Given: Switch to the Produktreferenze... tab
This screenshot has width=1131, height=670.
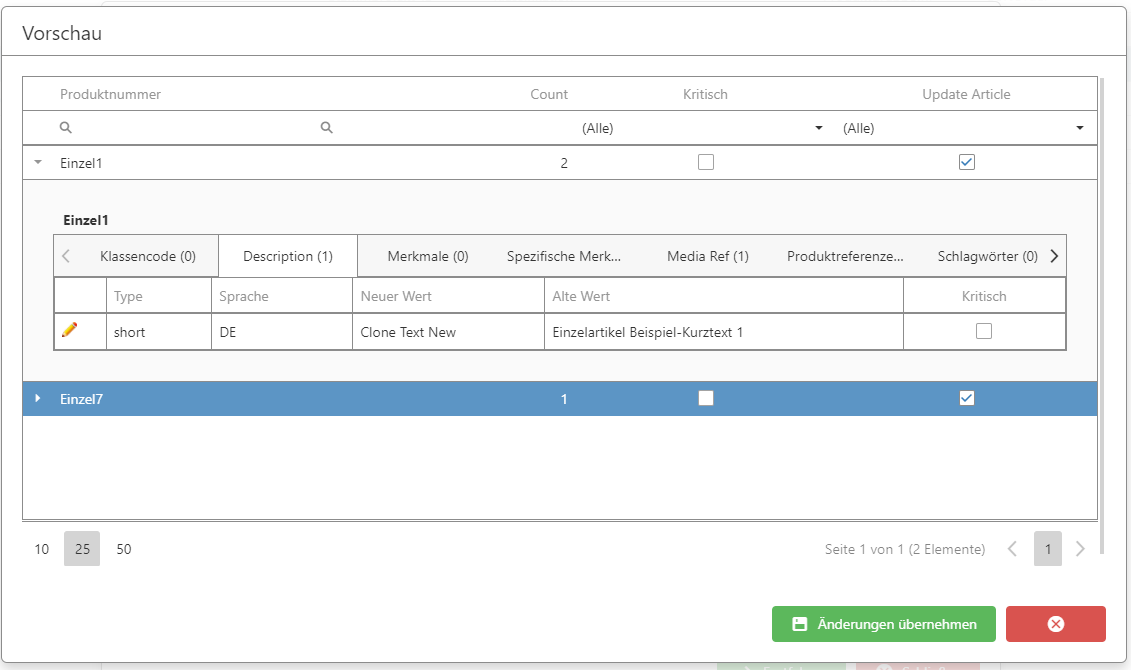Looking at the screenshot, I should pyautogui.click(x=845, y=256).
